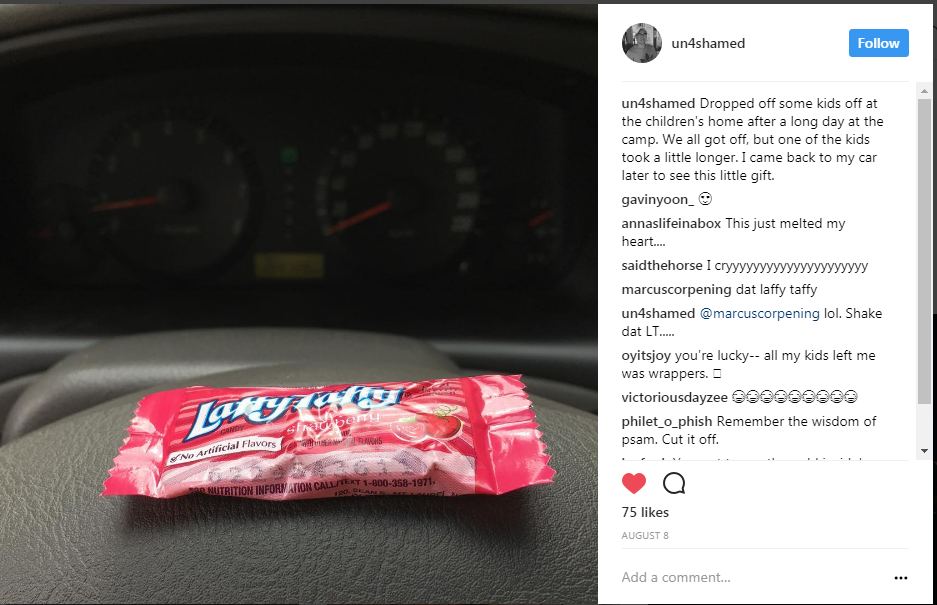Click the comments scrollbar up arrow
Screen dimensions: 937x605
coord(924,91)
